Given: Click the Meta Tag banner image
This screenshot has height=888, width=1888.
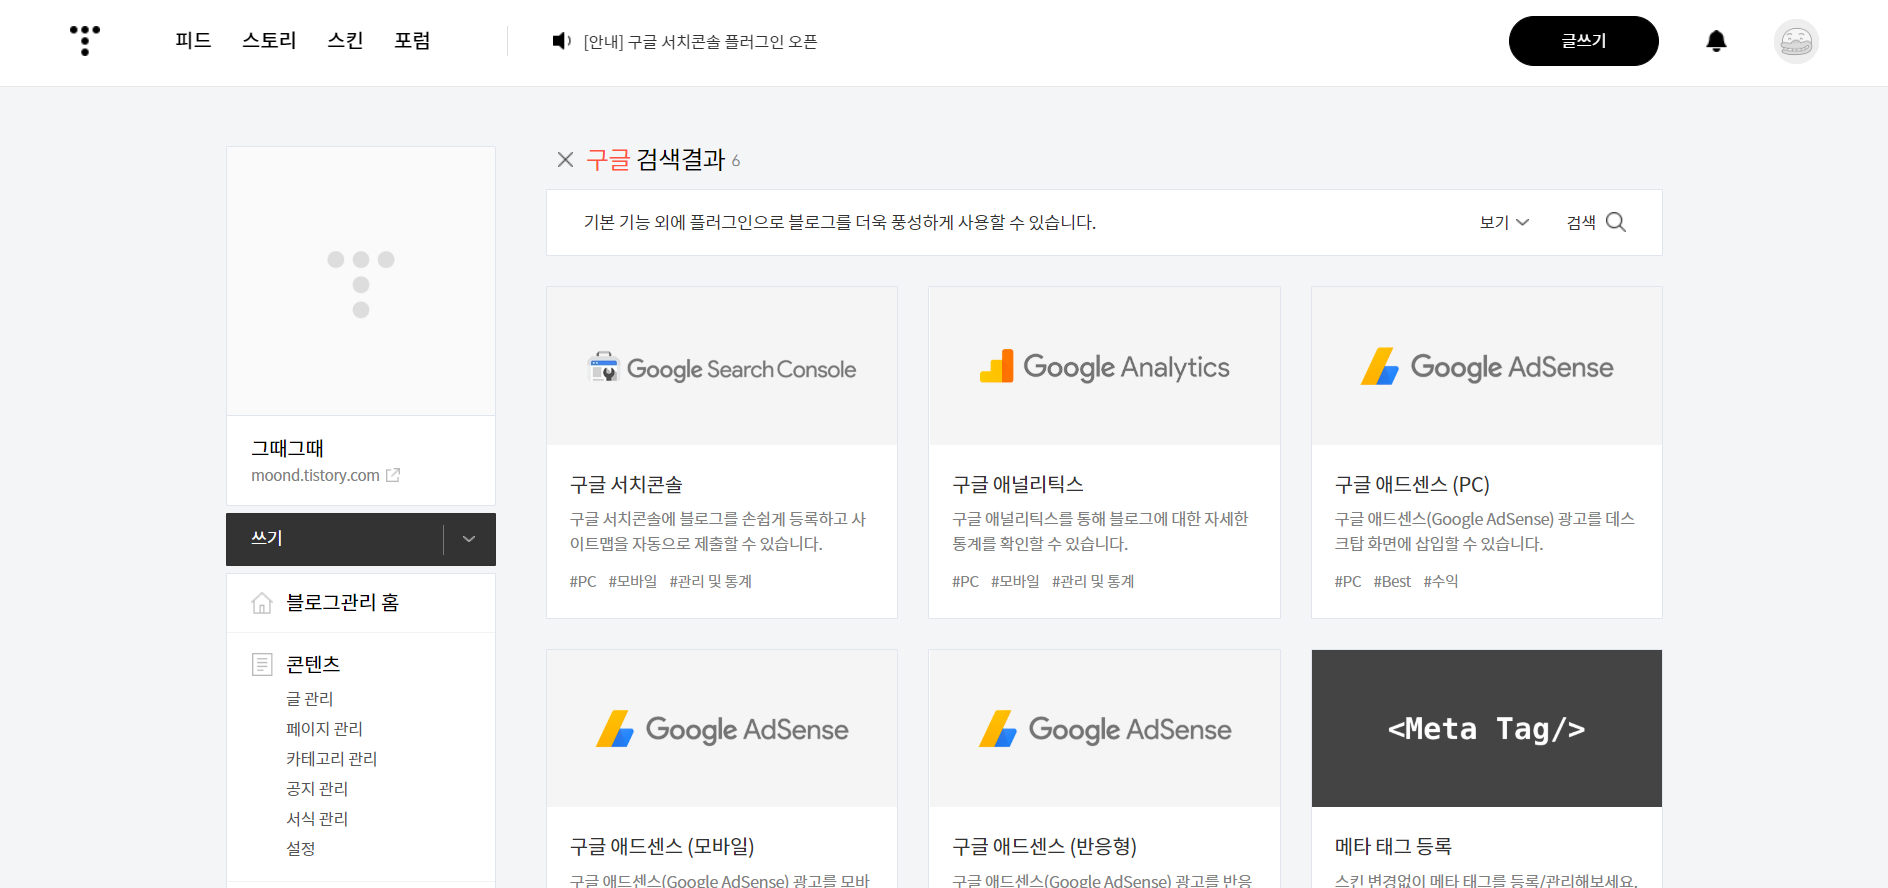Looking at the screenshot, I should (x=1487, y=729).
